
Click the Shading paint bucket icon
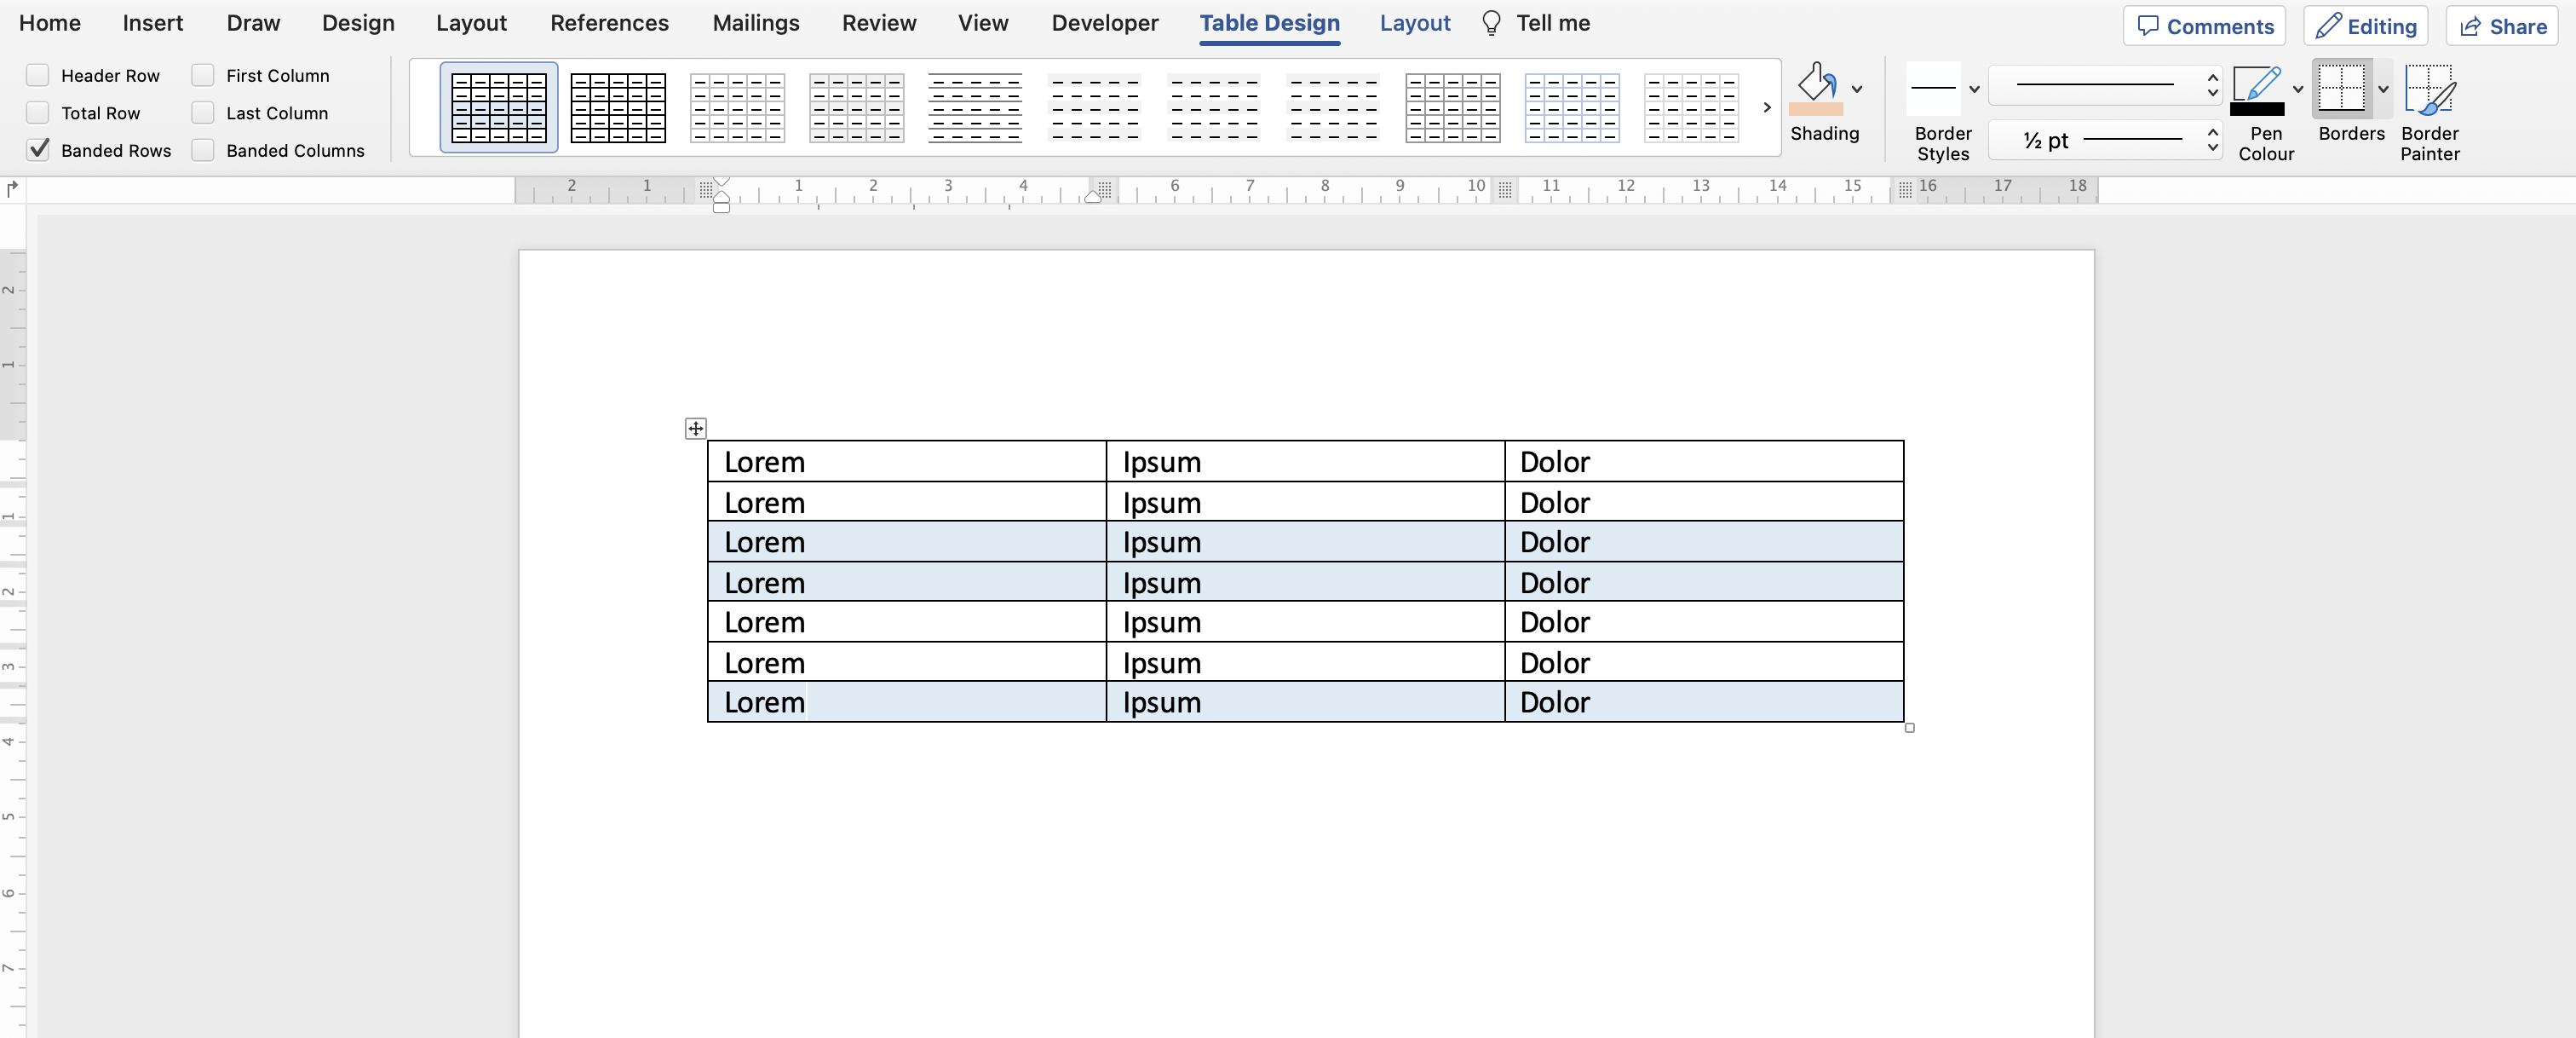(1816, 82)
